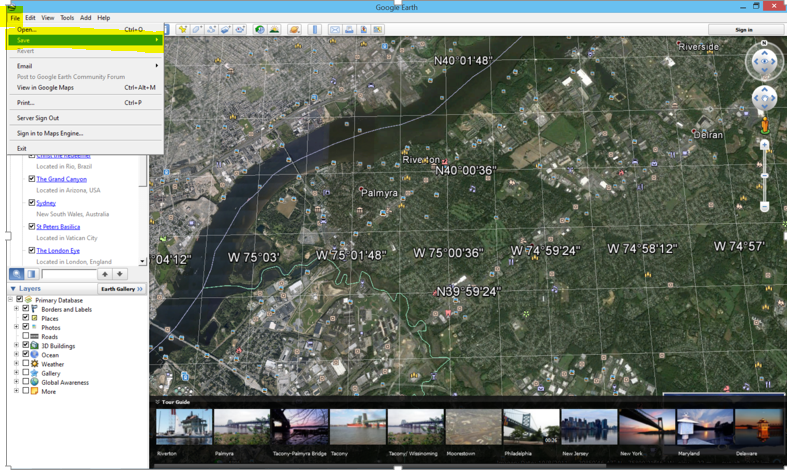Click the sunlight across landscape icon
The image size is (787, 470).
[x=274, y=30]
